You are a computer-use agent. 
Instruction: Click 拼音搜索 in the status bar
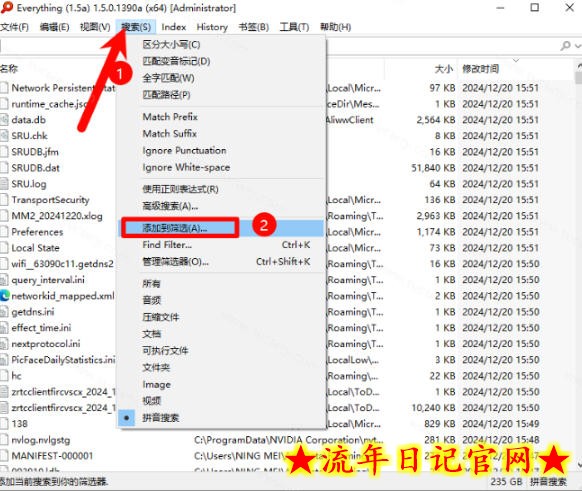548,482
